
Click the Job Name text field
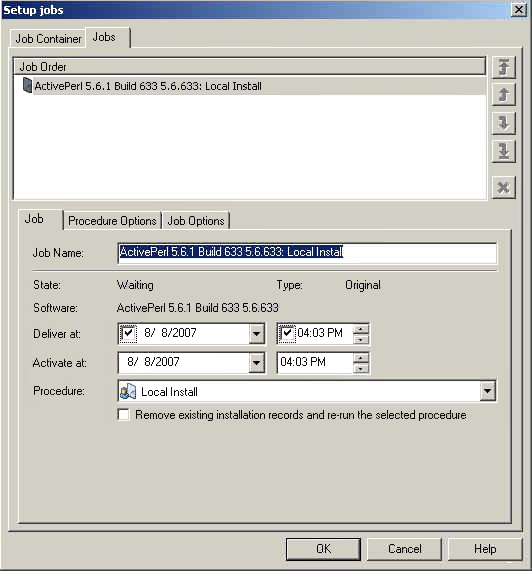coord(307,252)
